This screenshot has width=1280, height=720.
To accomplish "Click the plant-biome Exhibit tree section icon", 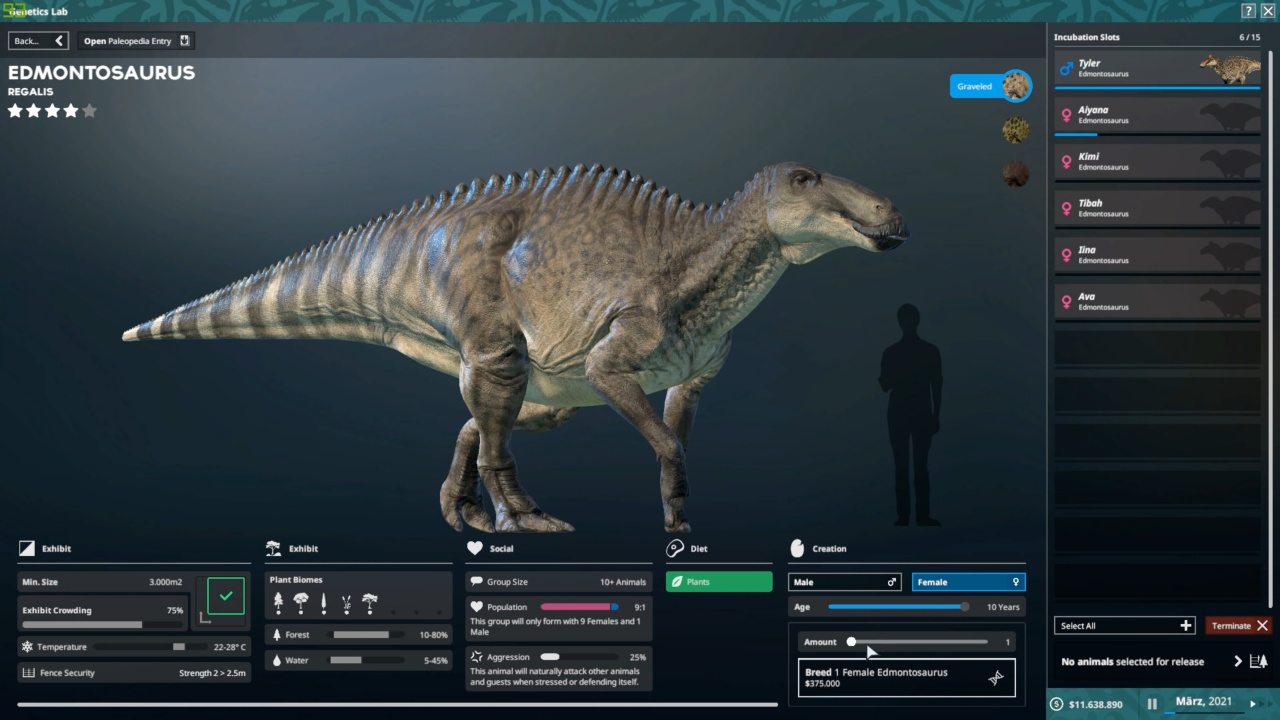I will [x=273, y=548].
